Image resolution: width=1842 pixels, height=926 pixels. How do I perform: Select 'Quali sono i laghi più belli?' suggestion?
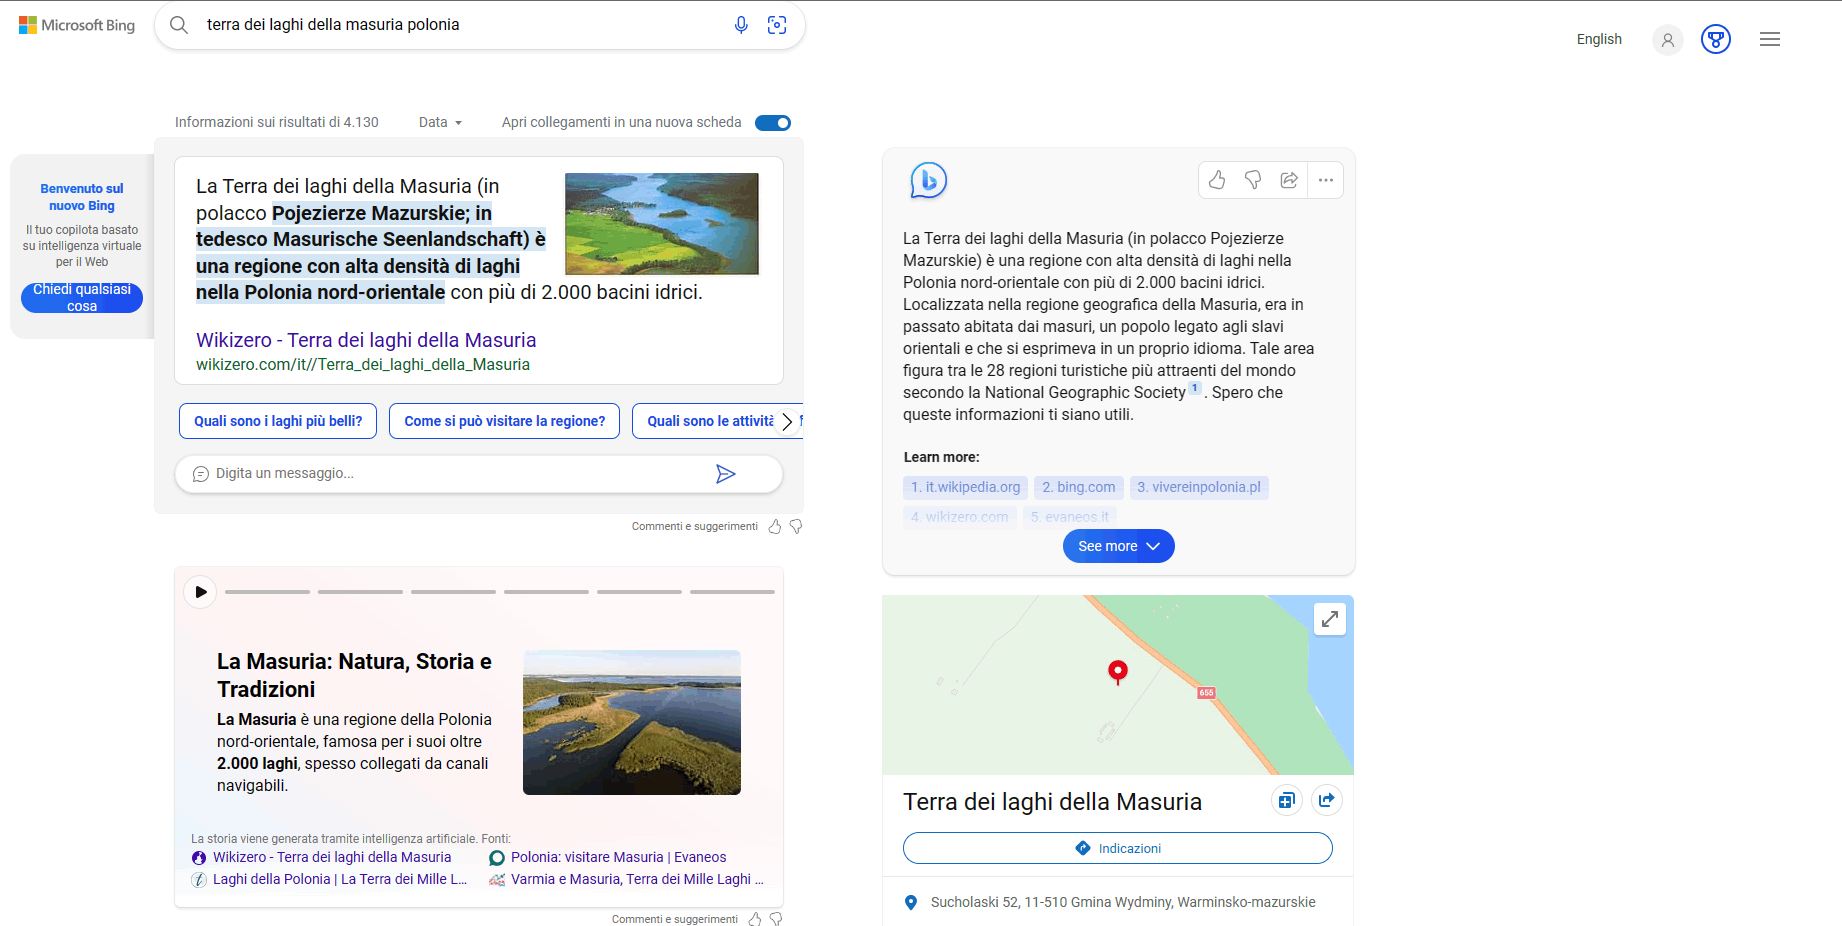(x=278, y=421)
